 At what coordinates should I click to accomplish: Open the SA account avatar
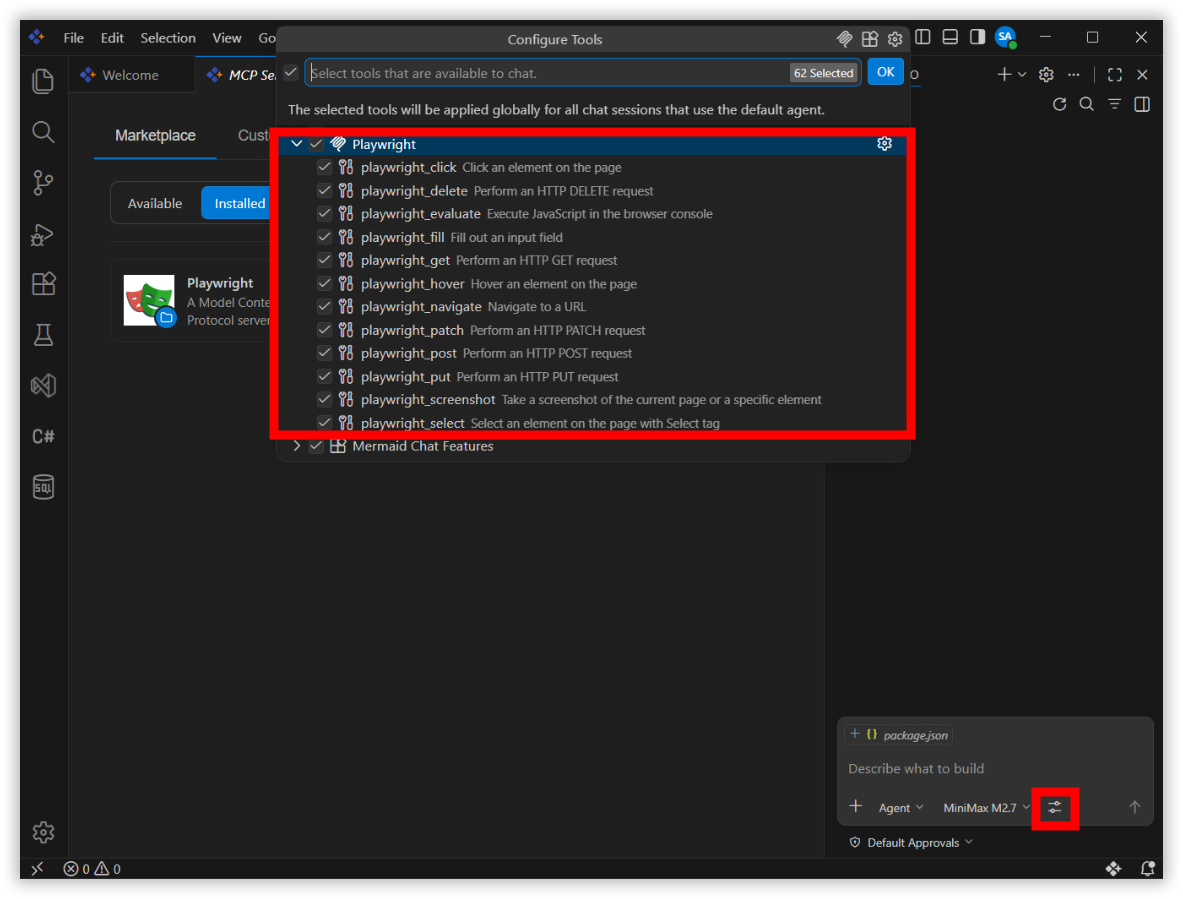(x=1006, y=37)
